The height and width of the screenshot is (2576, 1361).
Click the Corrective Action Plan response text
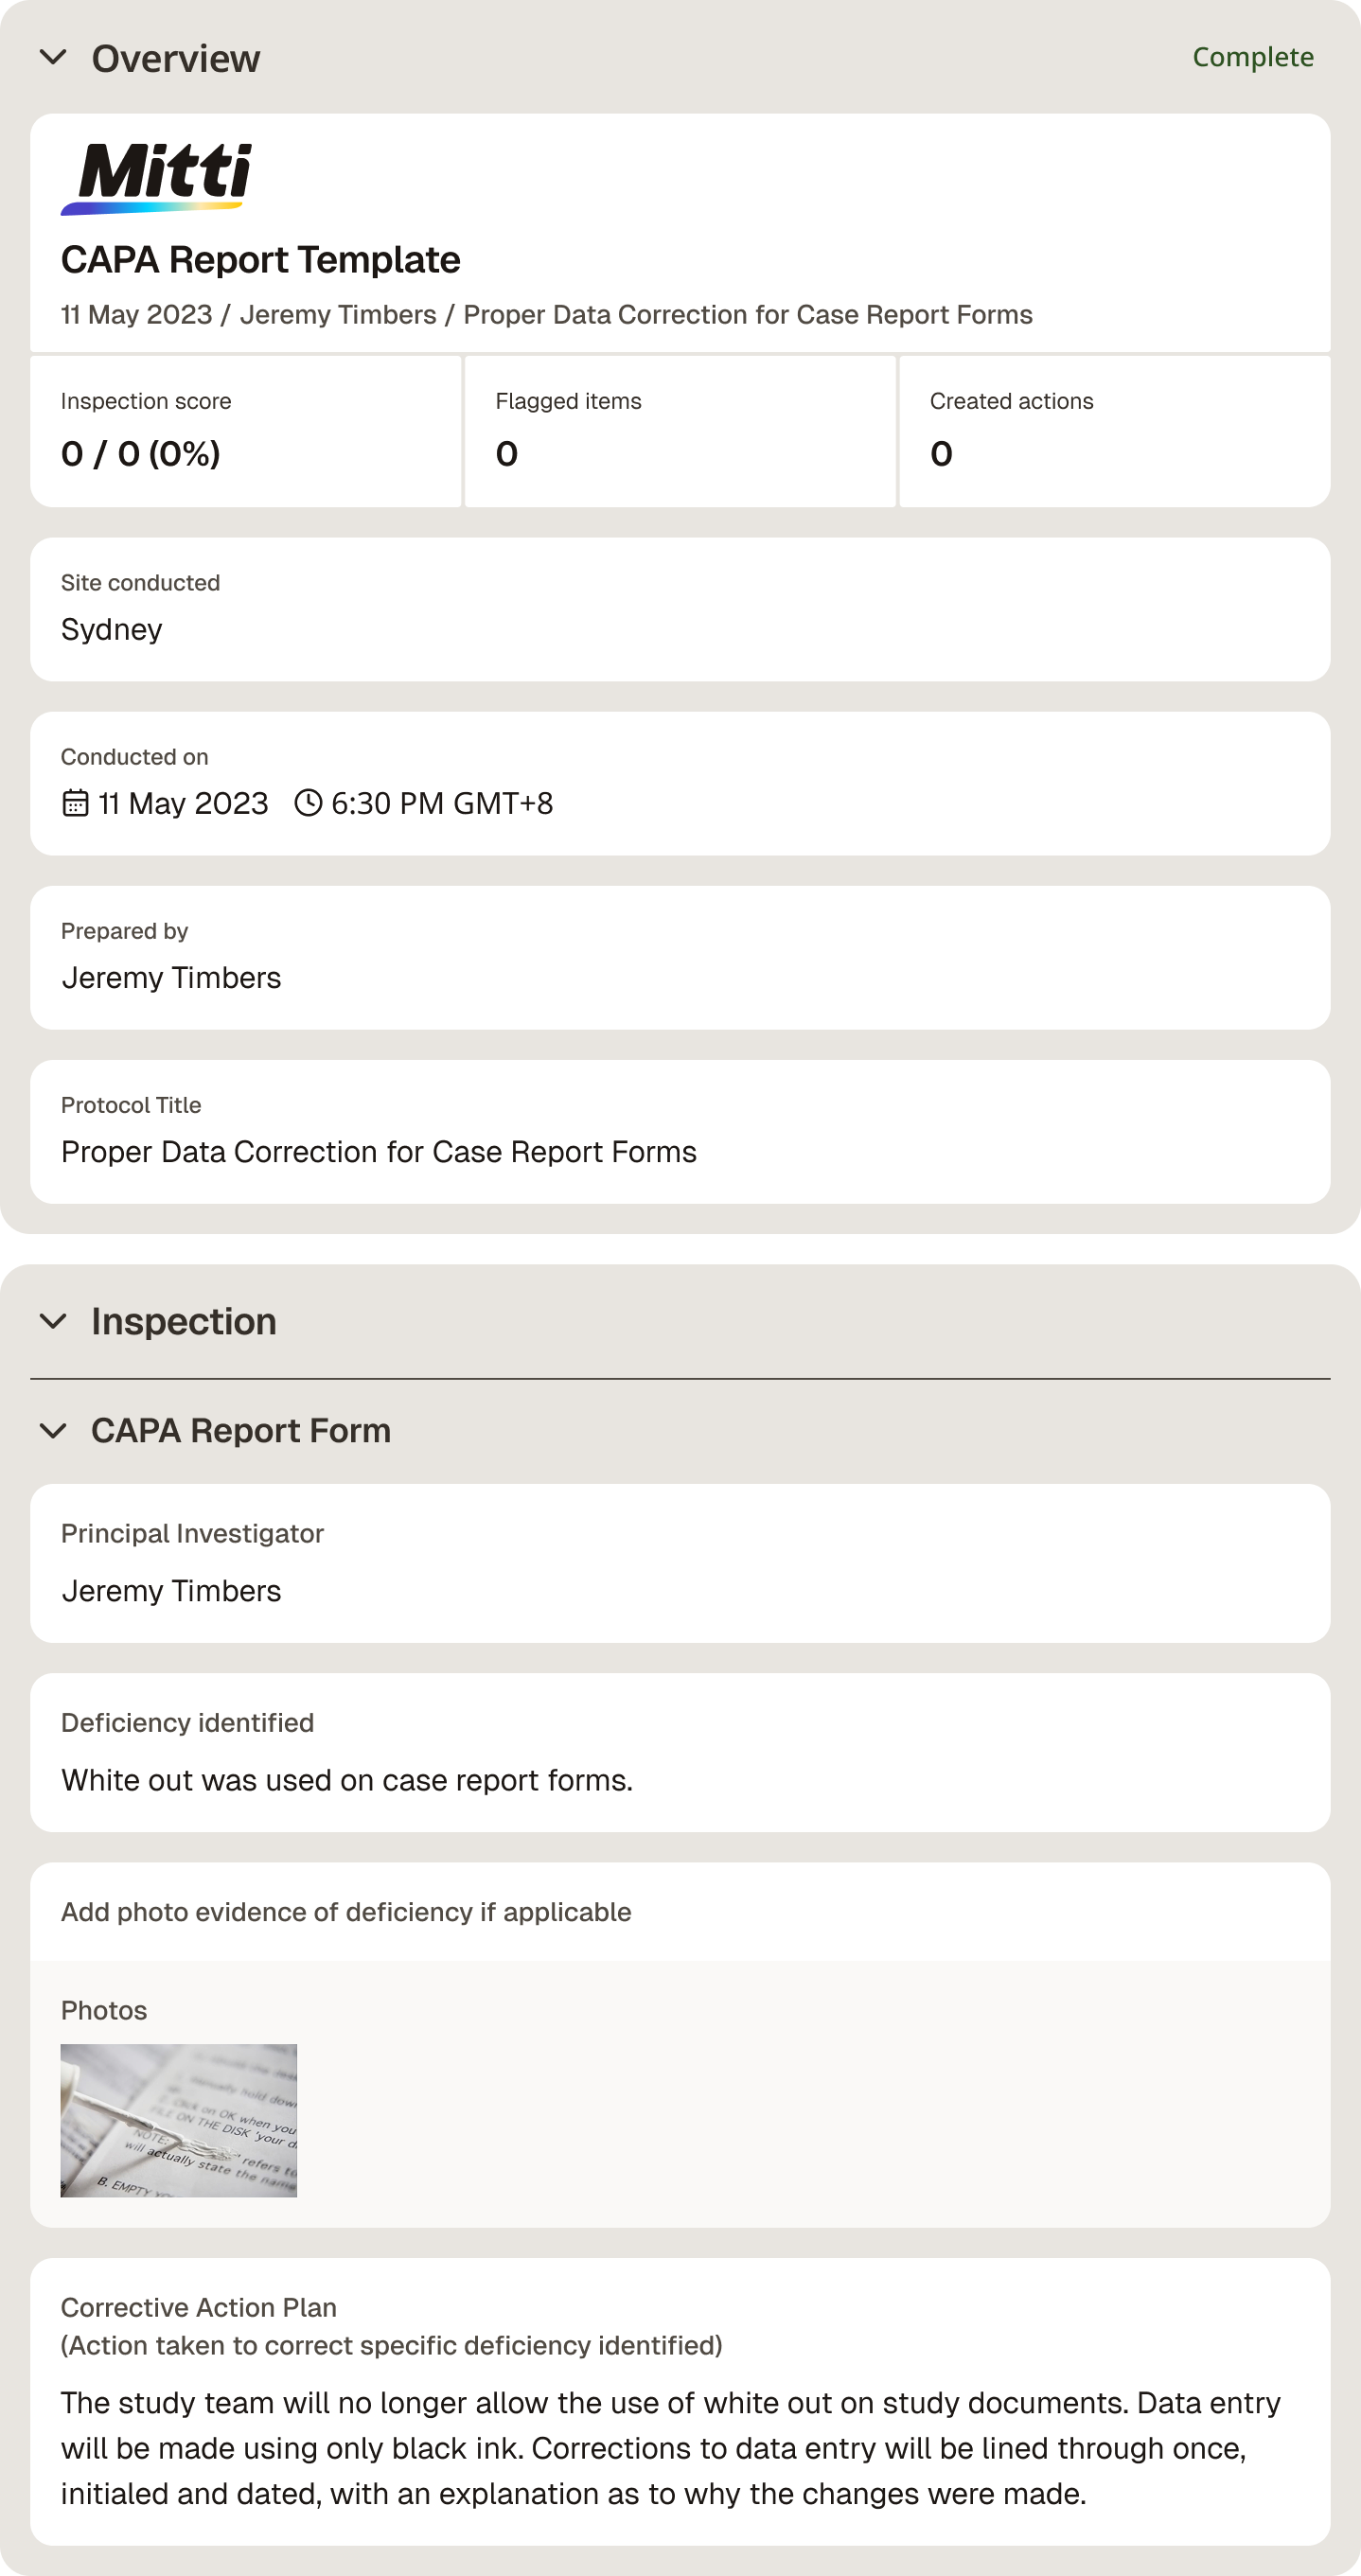tap(671, 2448)
